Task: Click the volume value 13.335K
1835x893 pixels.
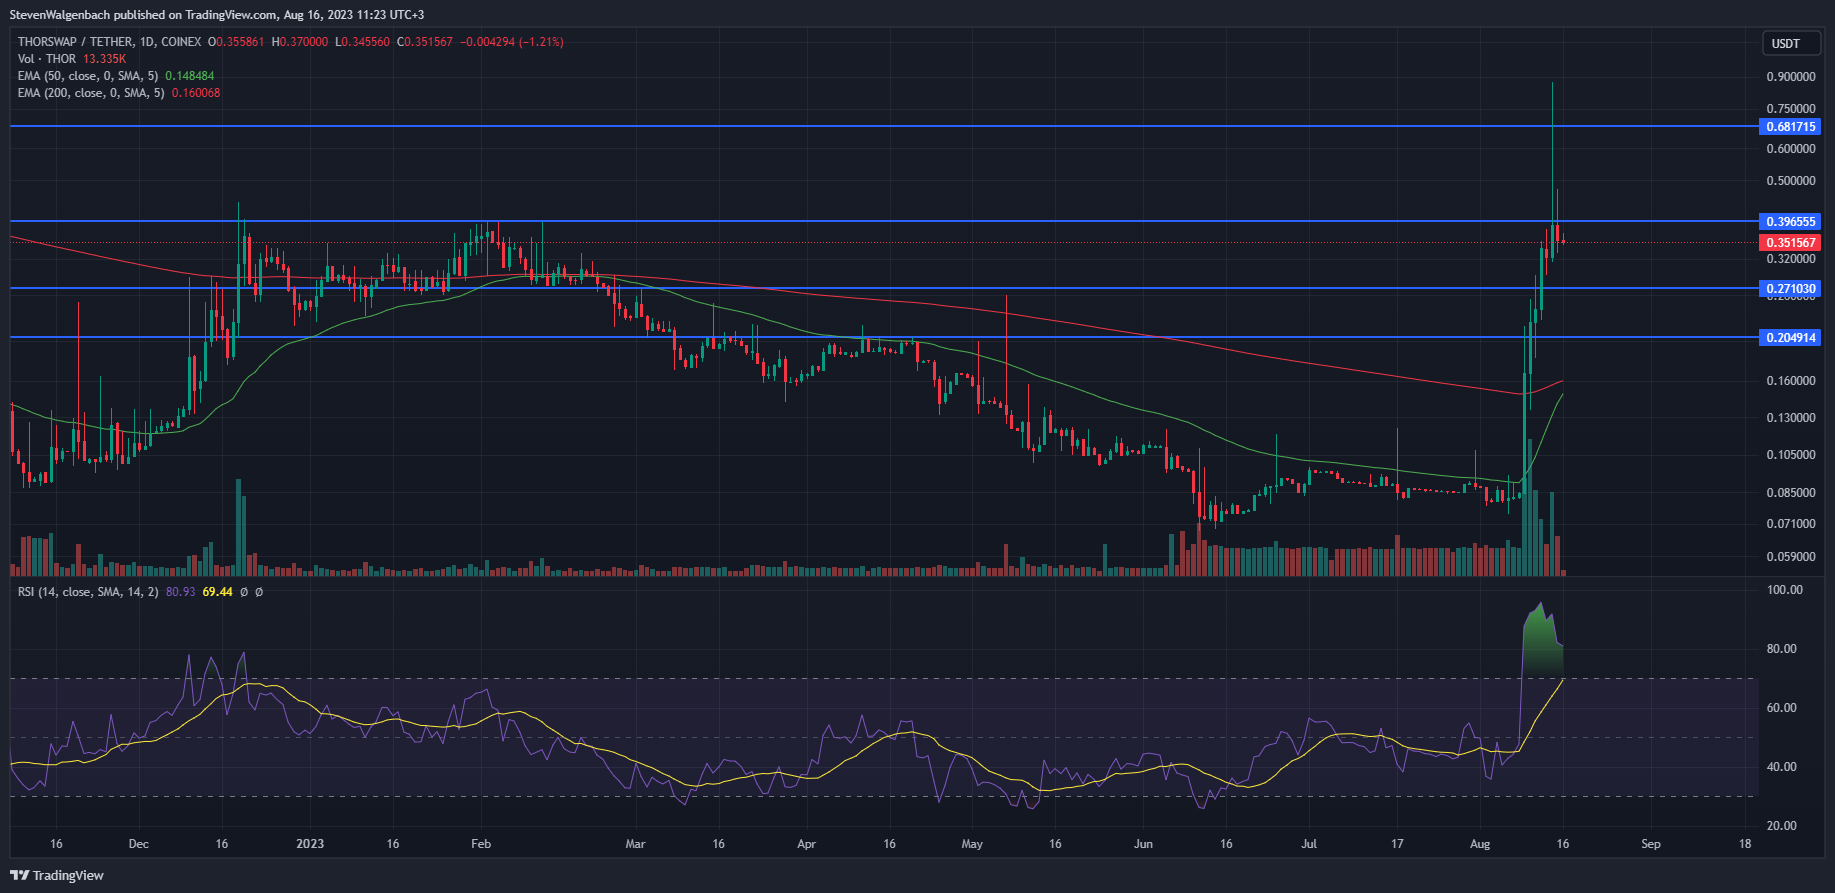Action: click(x=104, y=59)
